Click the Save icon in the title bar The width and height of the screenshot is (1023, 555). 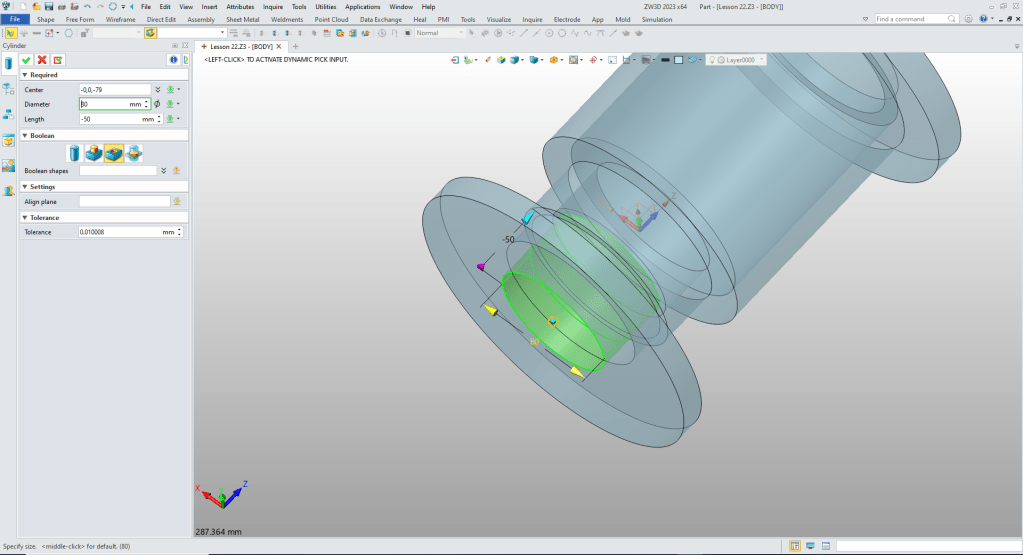tap(48, 7)
